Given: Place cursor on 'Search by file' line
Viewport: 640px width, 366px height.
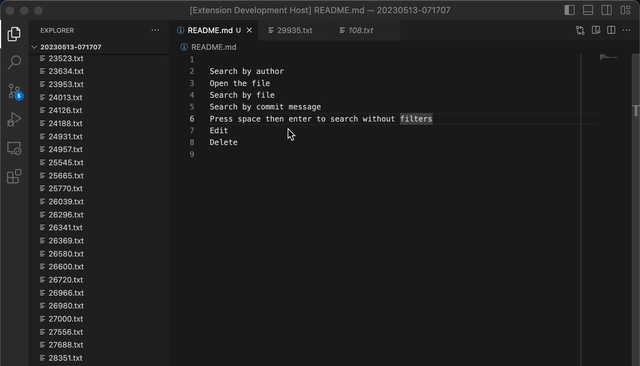Looking at the screenshot, I should 242,95.
